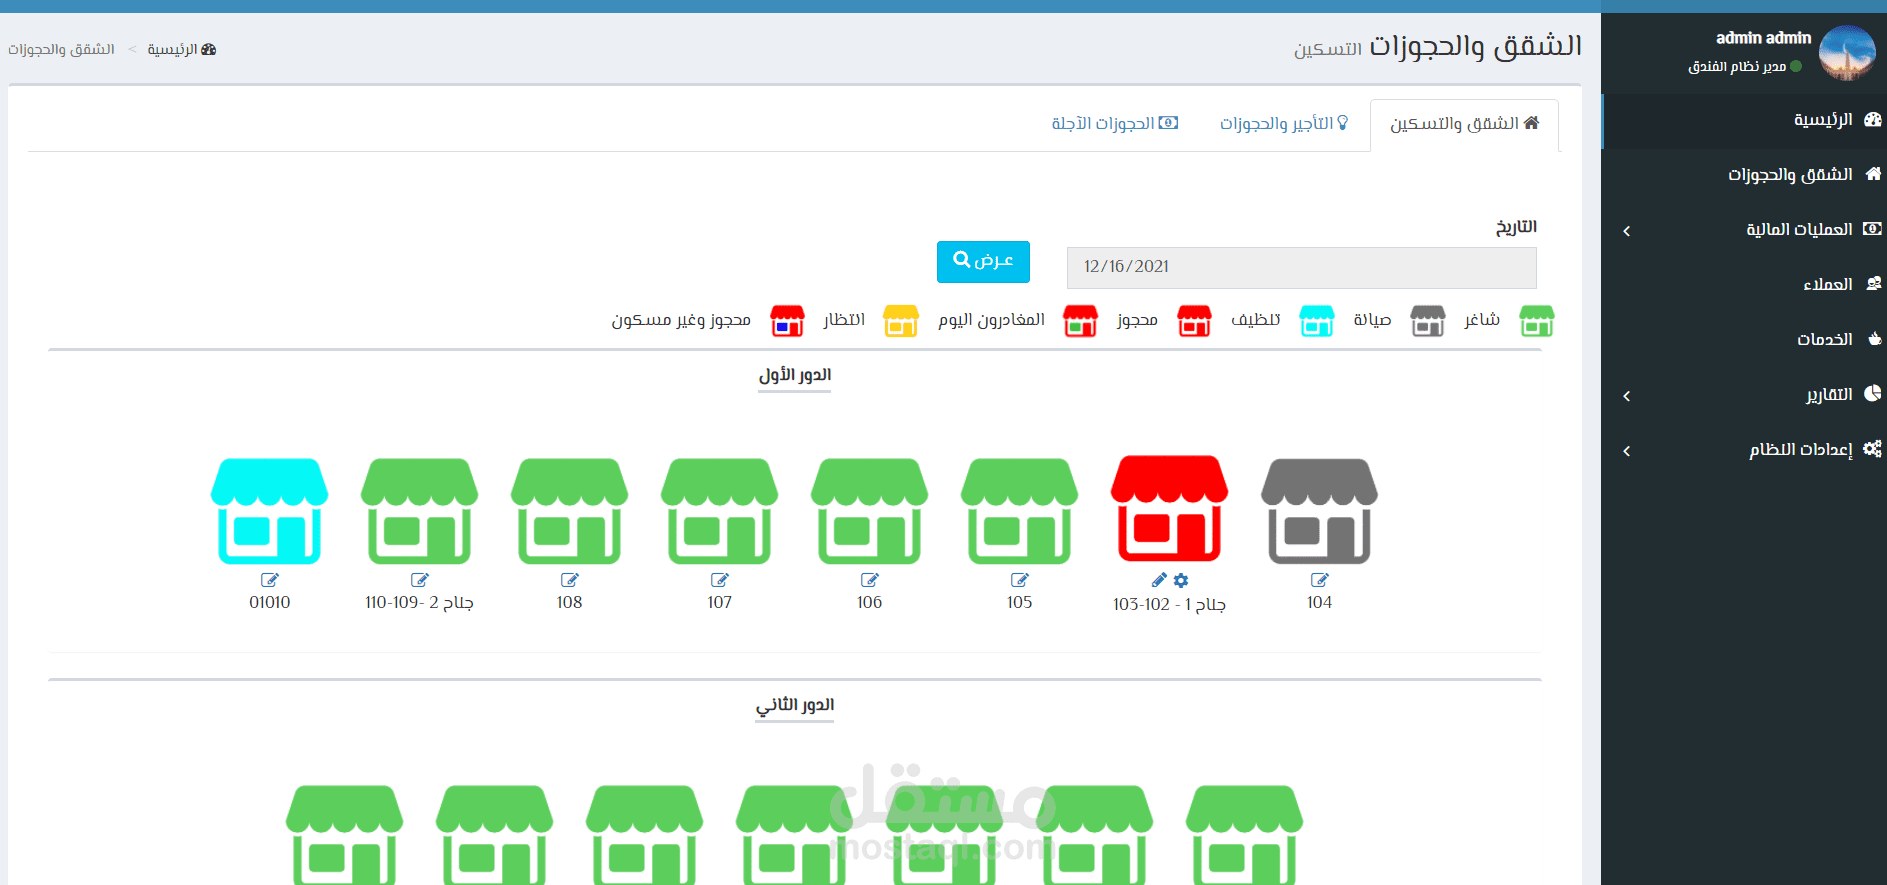Open الخدمات in the sidebar

pos(1744,340)
